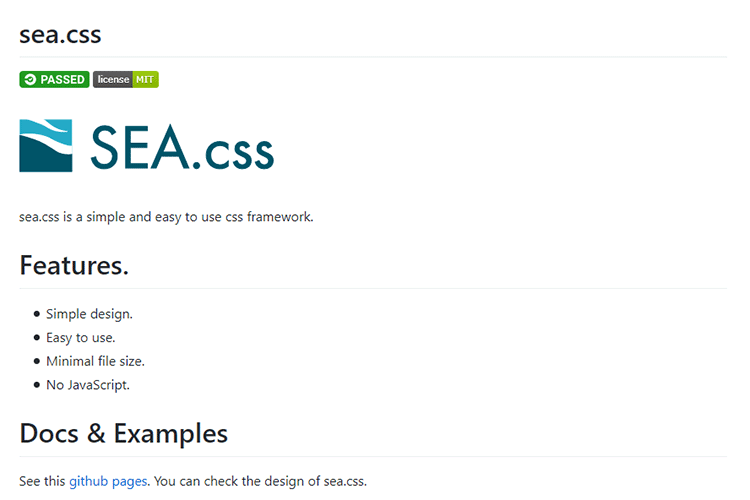Click the "simple and easy to use" description sentence

click(x=166, y=216)
